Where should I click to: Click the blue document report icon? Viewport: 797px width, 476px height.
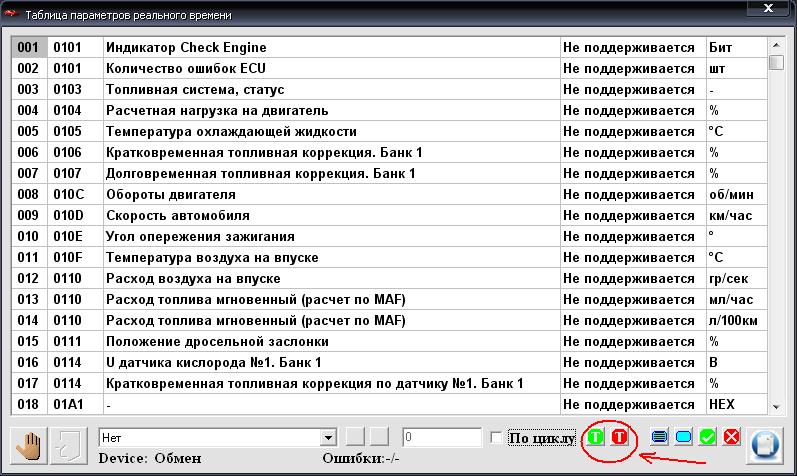(x=764, y=446)
